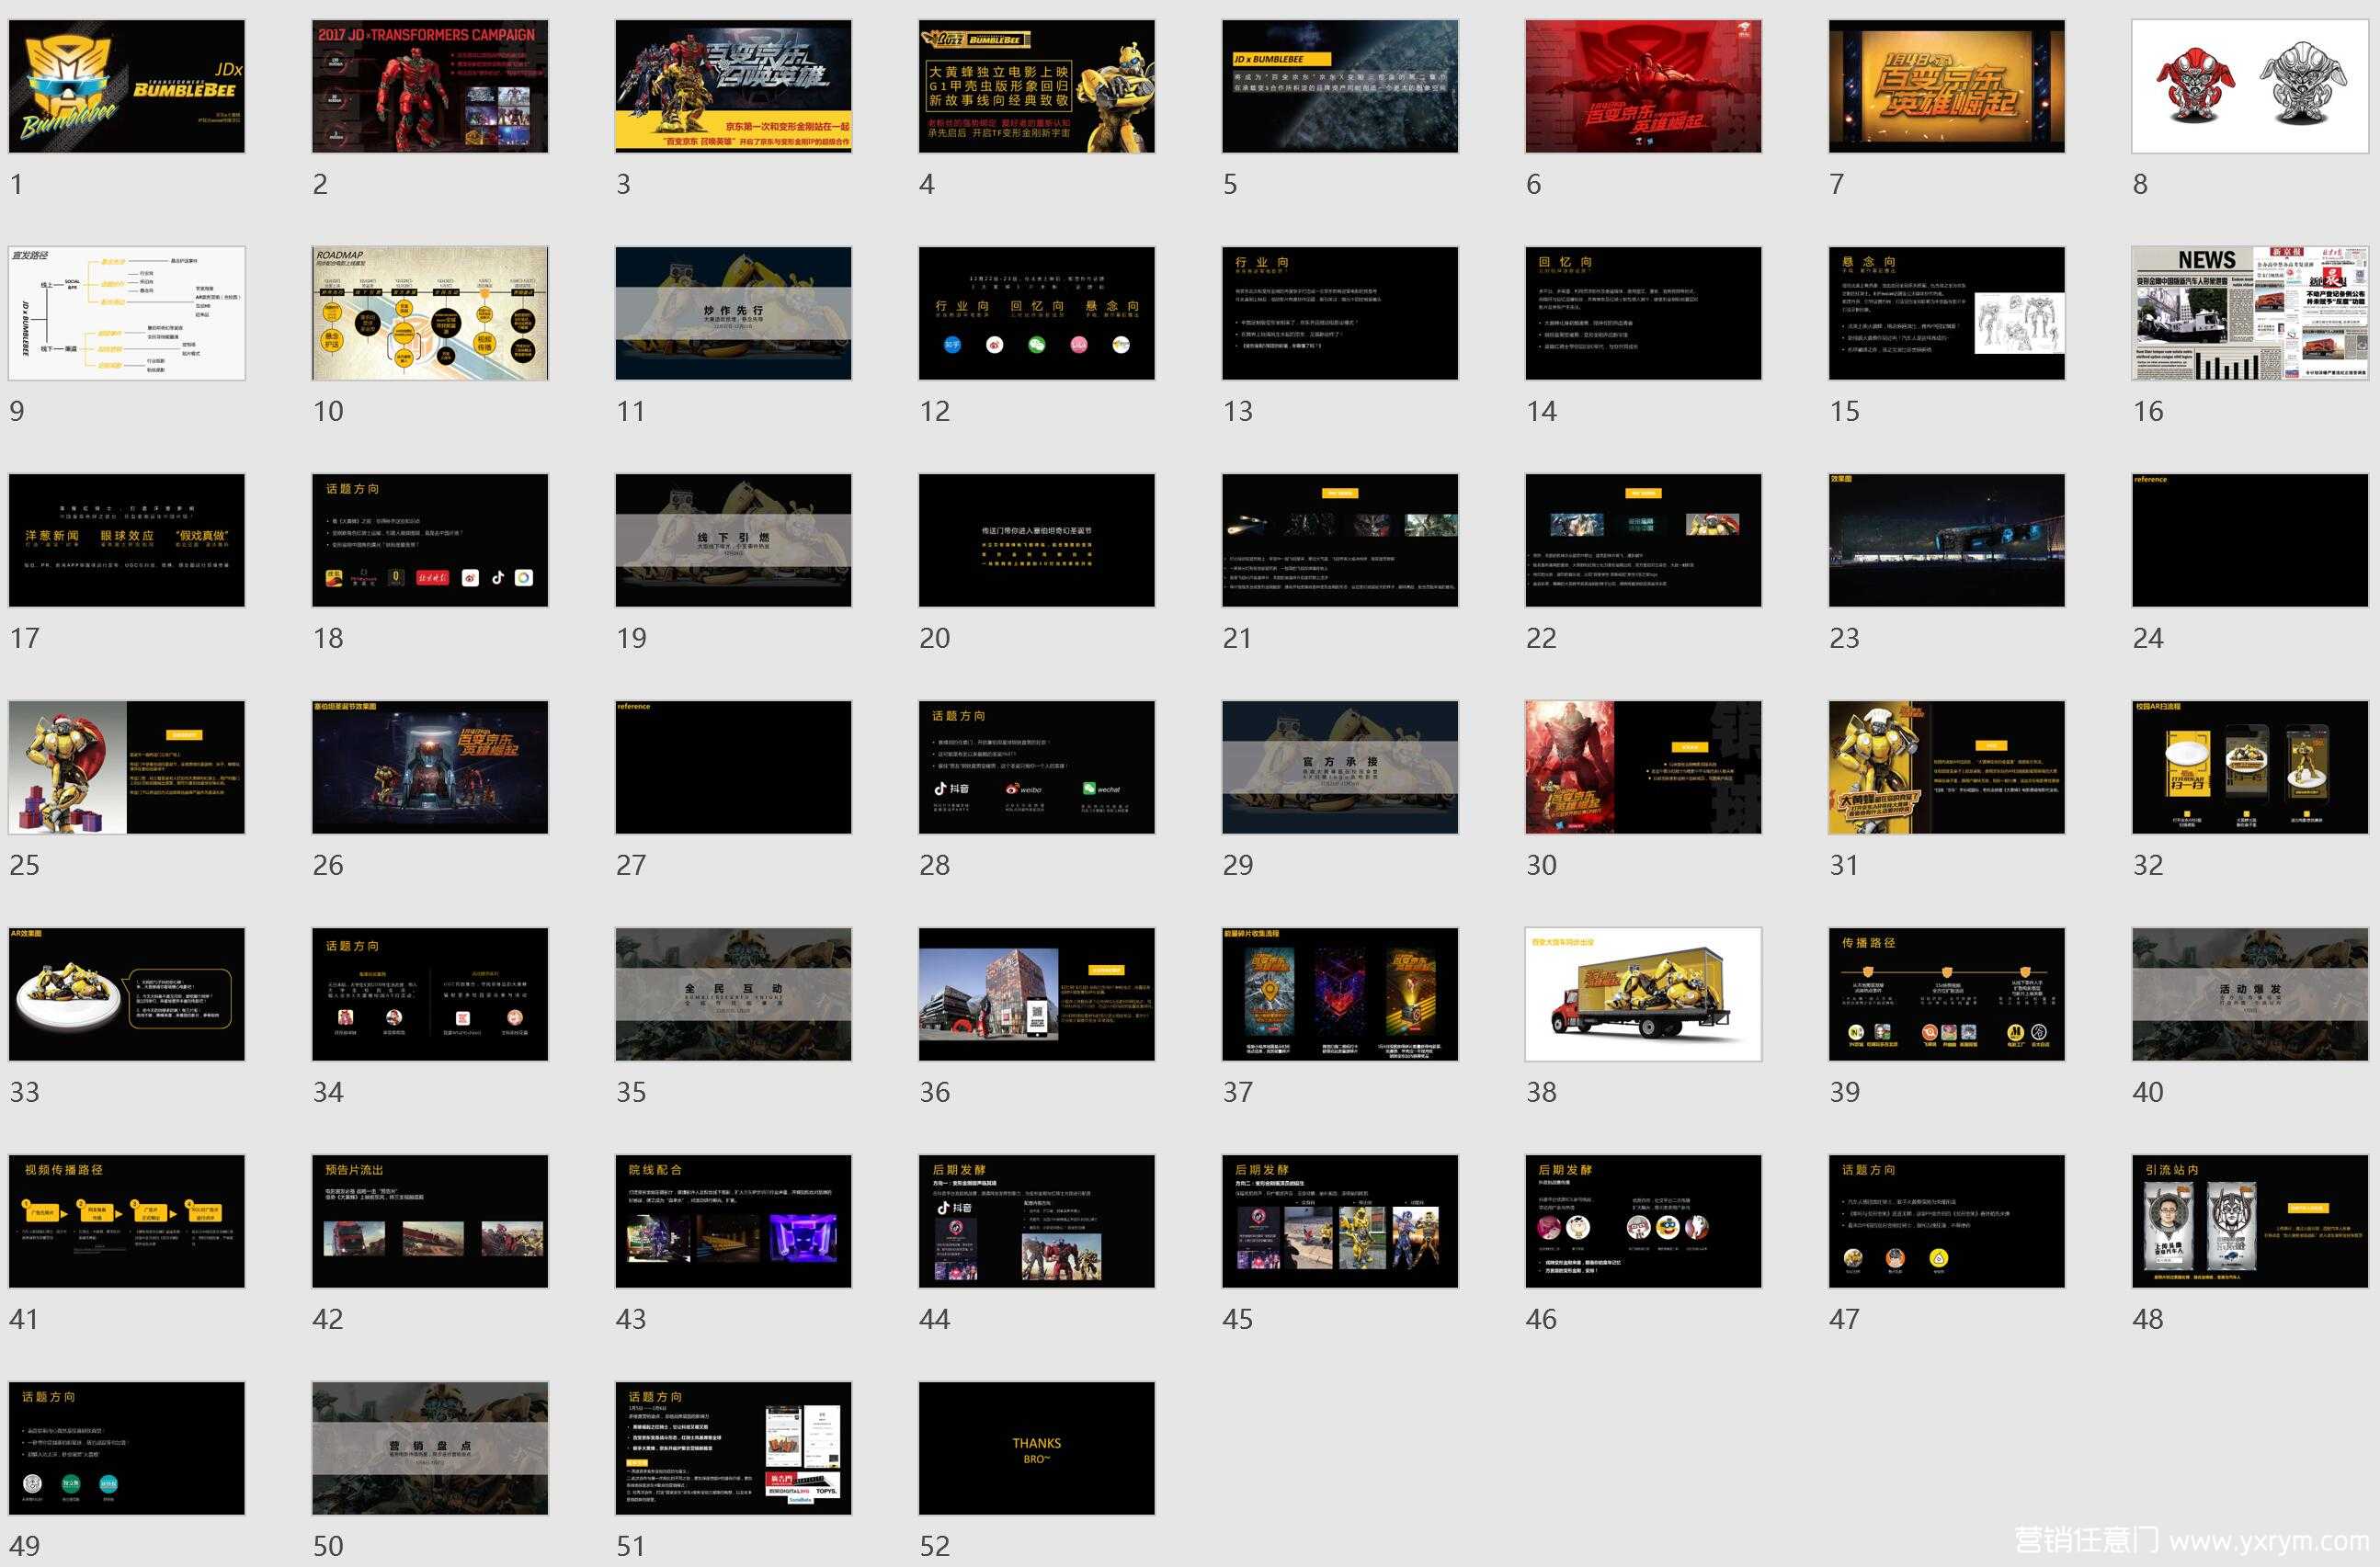Select slide 15 '悬念向' sketch thumbnail
Image resolution: width=2380 pixels, height=1567 pixels.
point(1947,313)
